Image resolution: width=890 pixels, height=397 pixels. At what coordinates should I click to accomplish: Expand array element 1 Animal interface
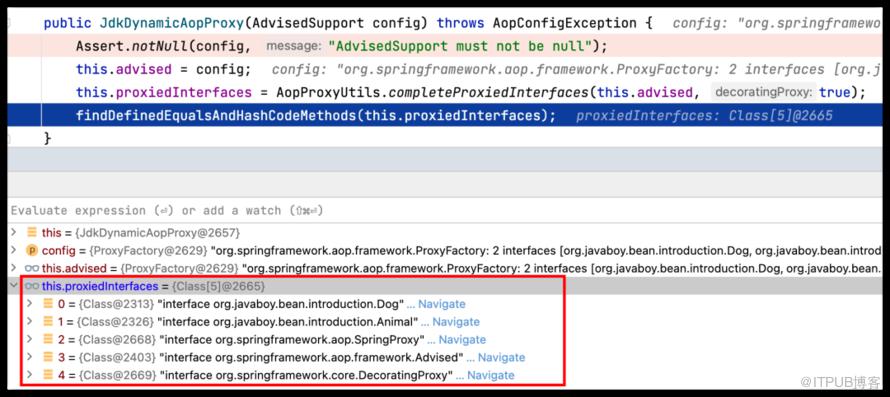coord(30,321)
